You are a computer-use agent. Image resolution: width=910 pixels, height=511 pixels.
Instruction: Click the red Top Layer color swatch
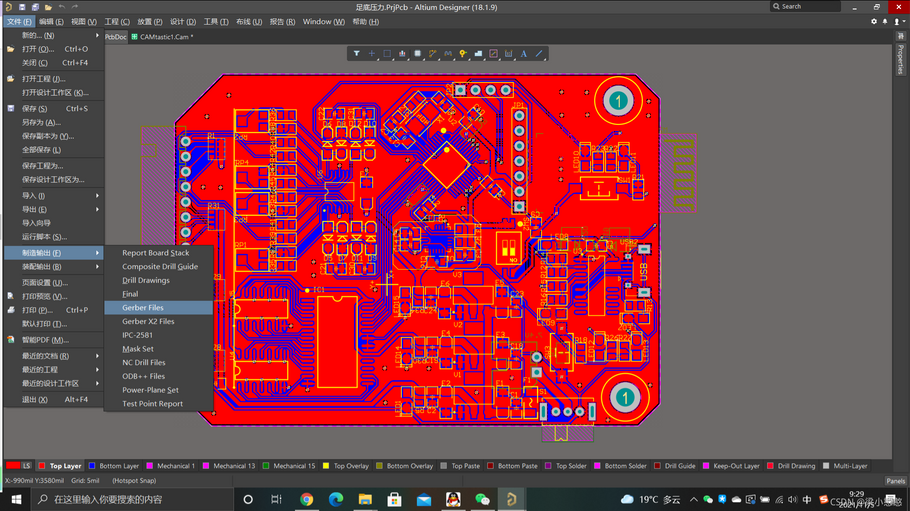click(14, 466)
